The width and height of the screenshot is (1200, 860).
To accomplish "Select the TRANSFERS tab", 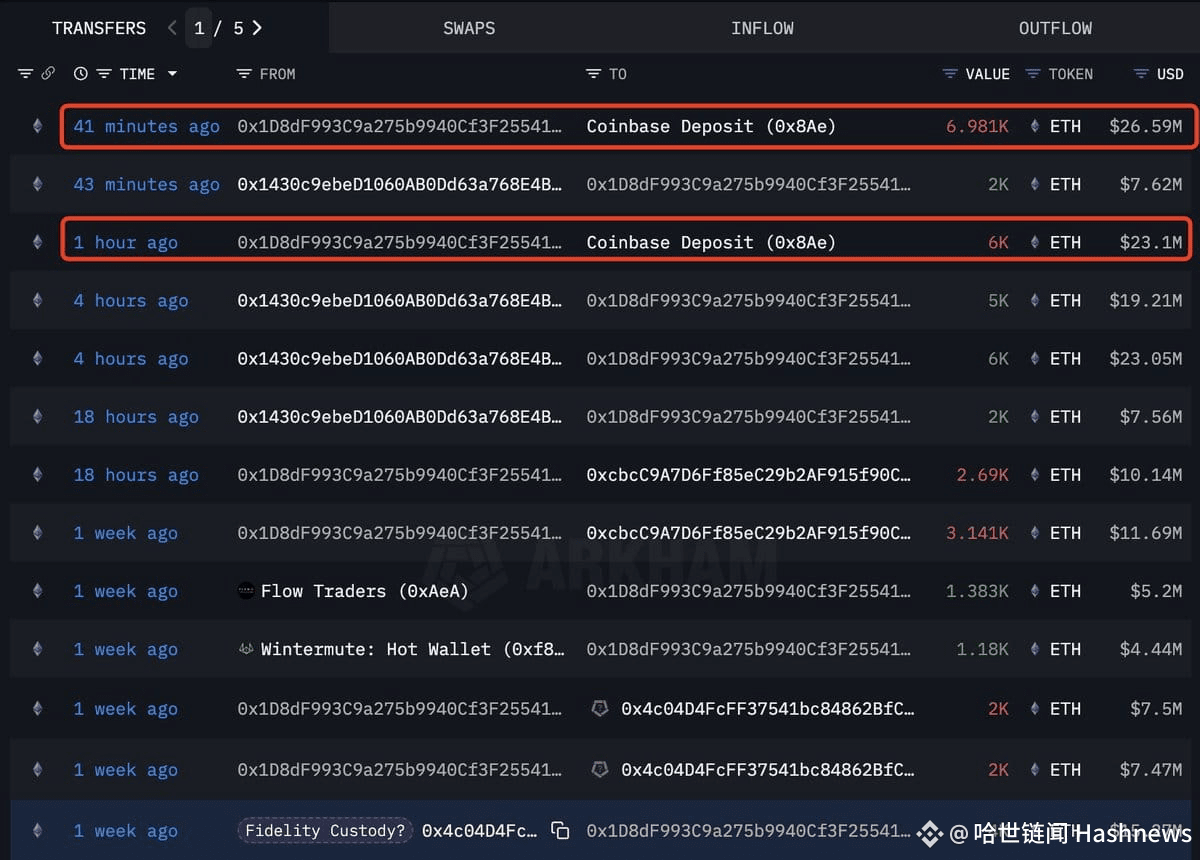I will click(x=99, y=28).
